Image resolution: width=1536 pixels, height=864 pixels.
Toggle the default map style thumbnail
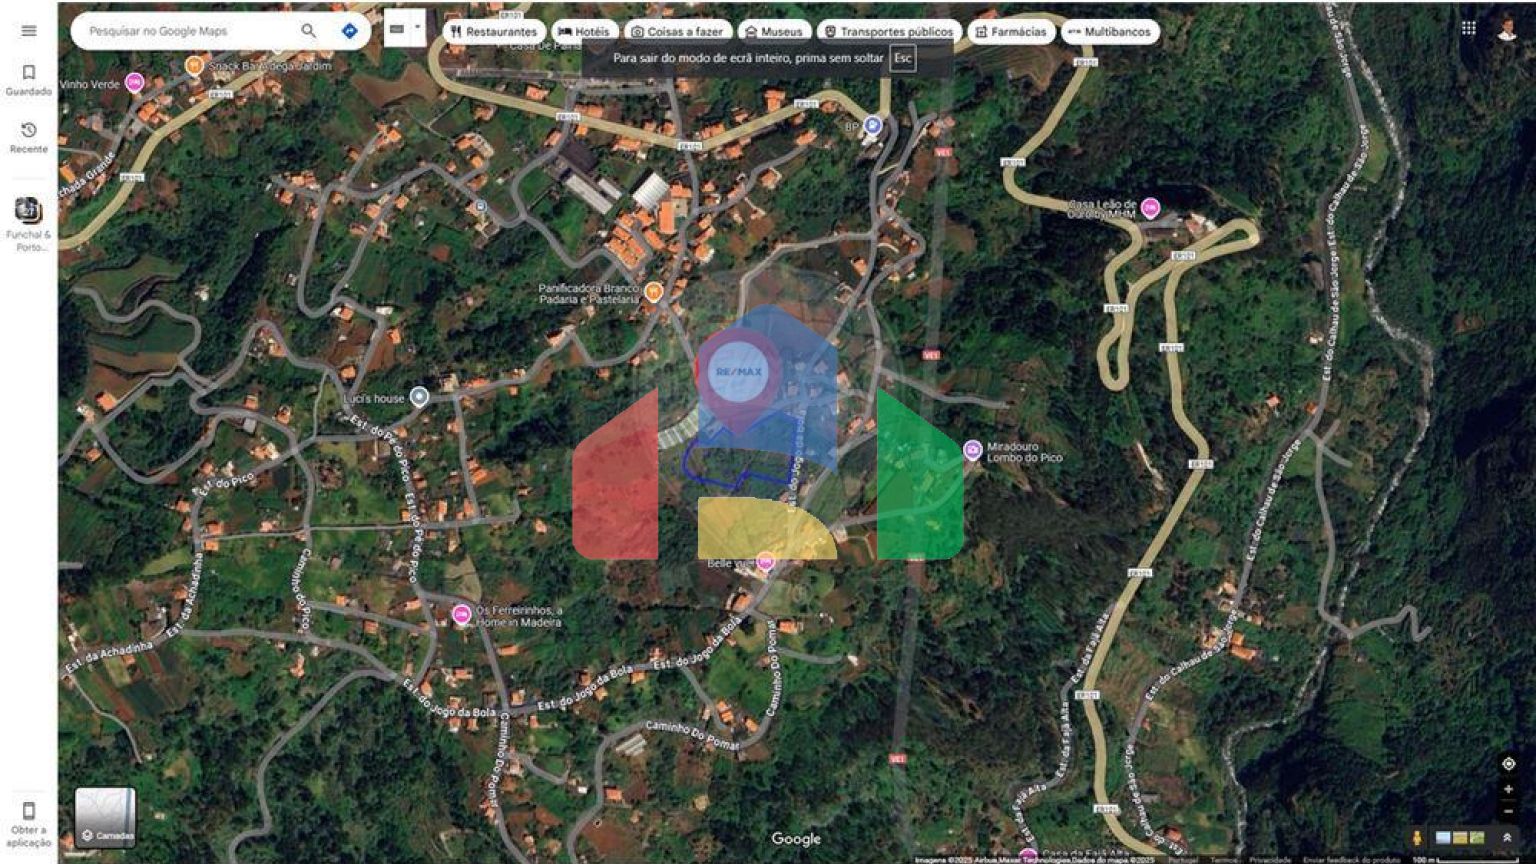pos(1443,838)
